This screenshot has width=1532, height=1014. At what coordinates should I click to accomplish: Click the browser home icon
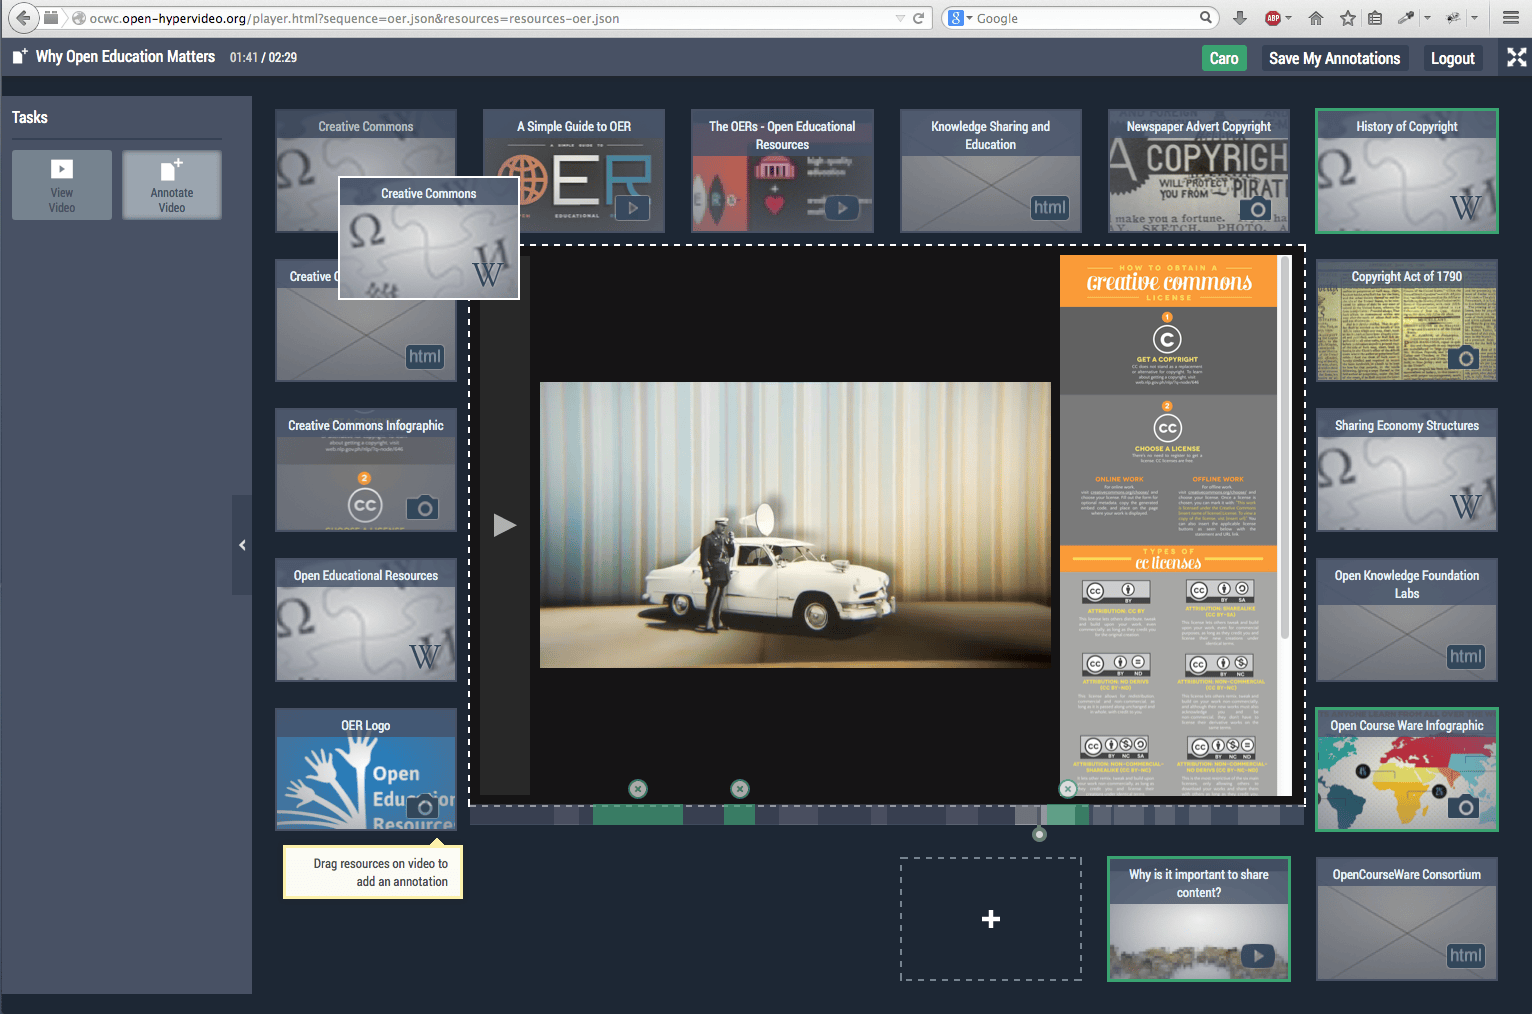[x=1316, y=18]
